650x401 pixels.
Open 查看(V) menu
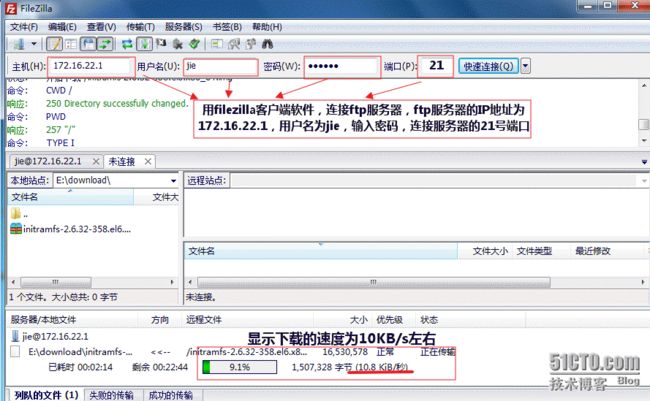(x=101, y=27)
